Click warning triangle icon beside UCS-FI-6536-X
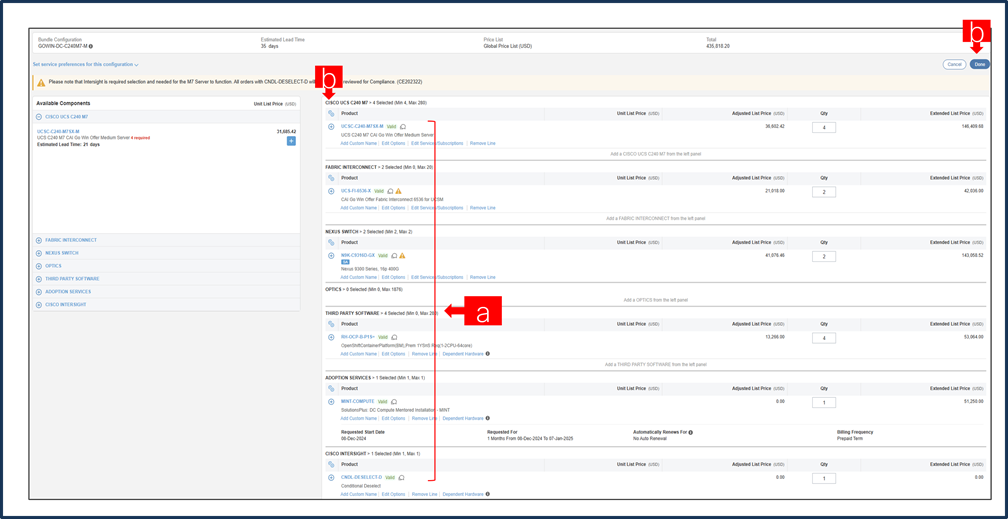 pyautogui.click(x=399, y=191)
